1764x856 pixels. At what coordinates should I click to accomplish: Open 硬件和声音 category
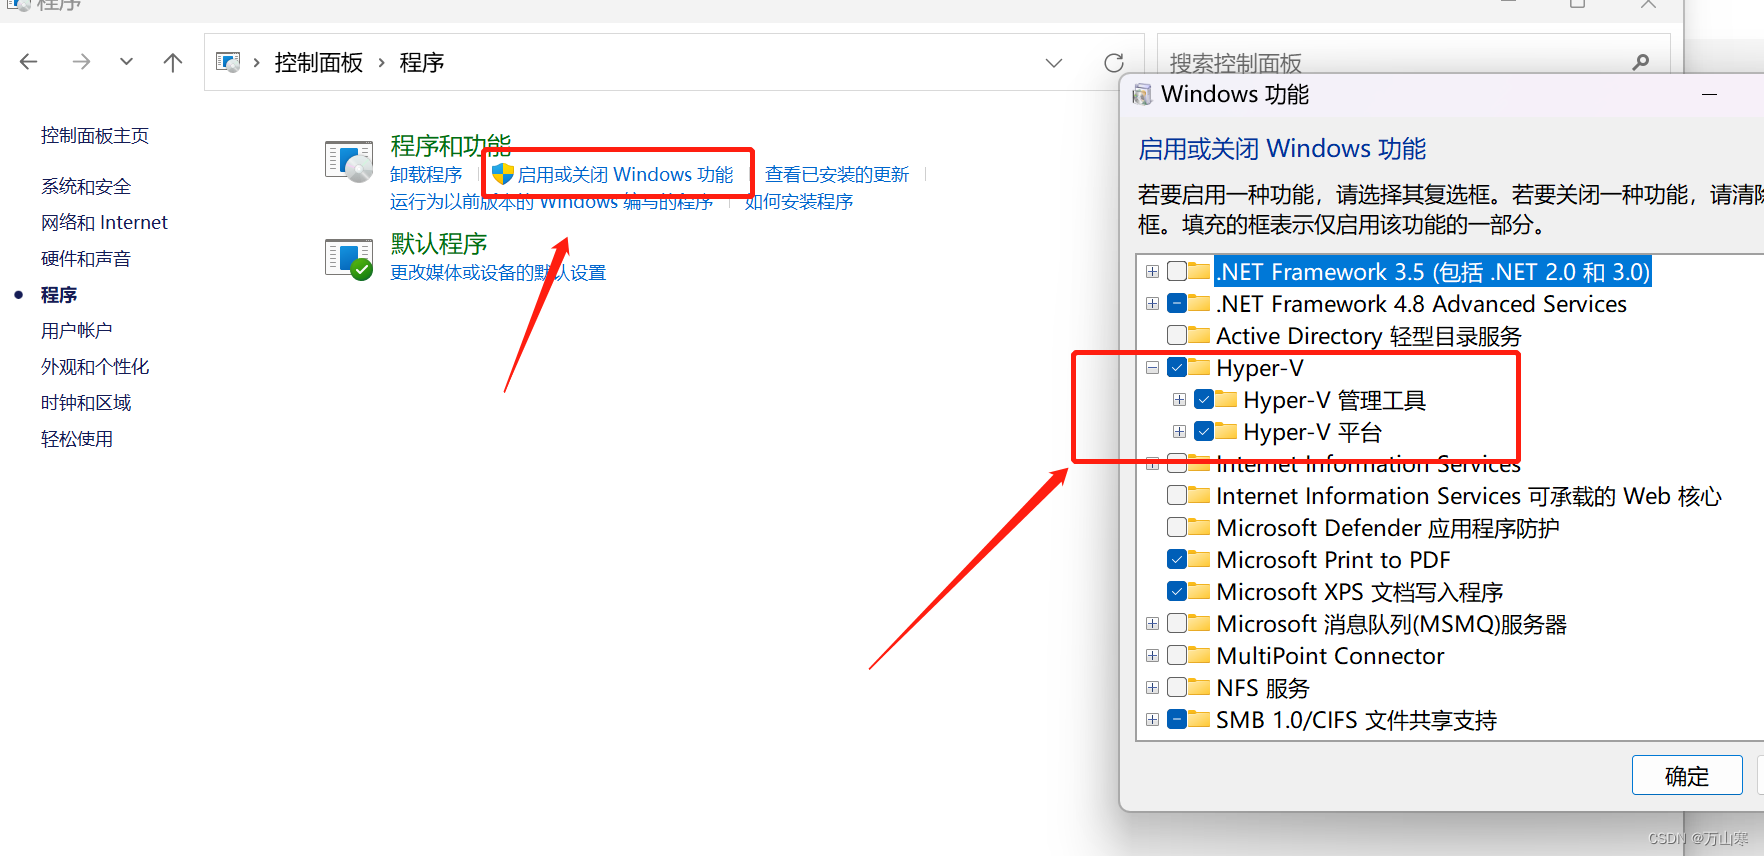(86, 259)
